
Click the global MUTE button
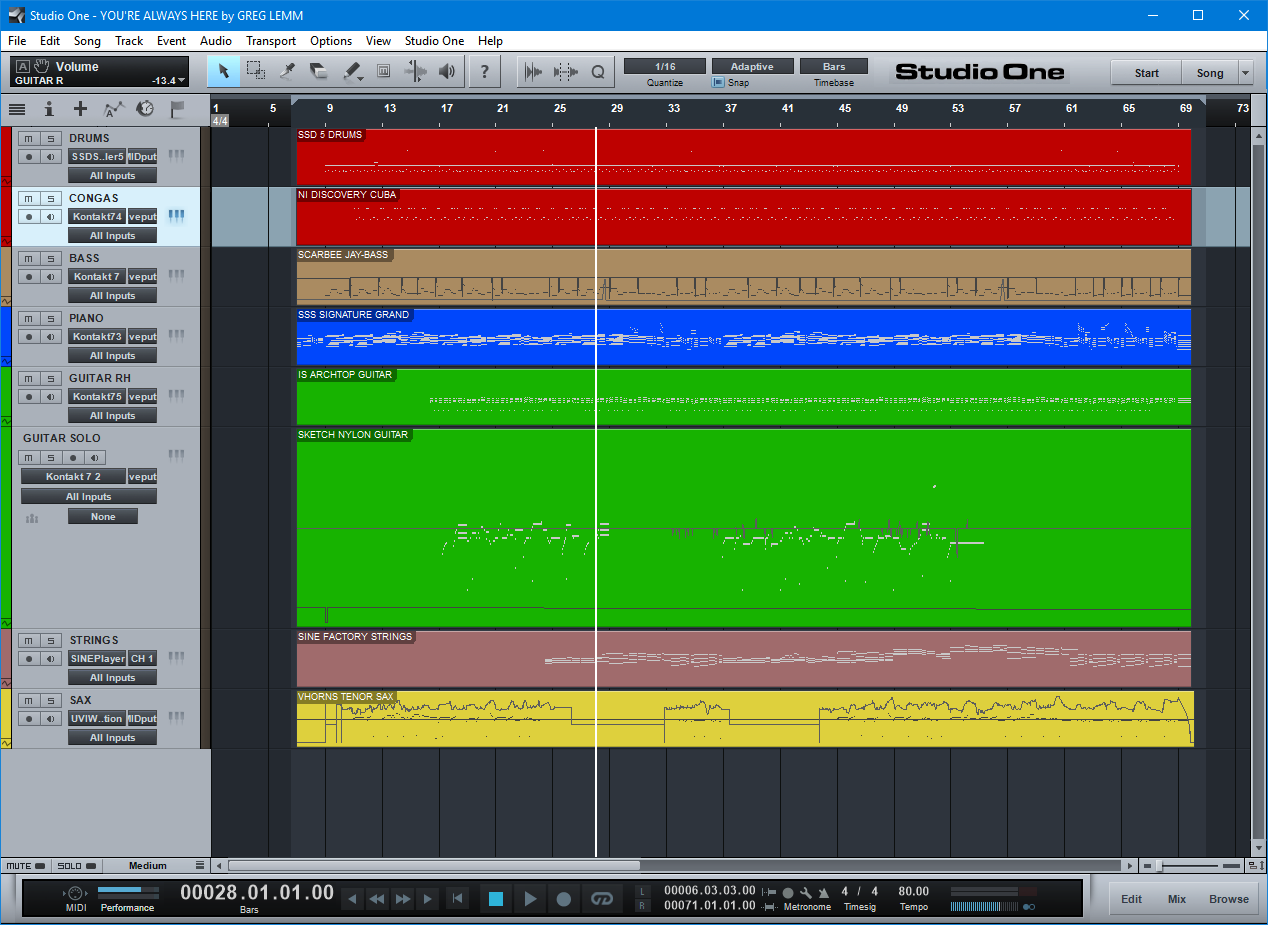tap(25, 865)
